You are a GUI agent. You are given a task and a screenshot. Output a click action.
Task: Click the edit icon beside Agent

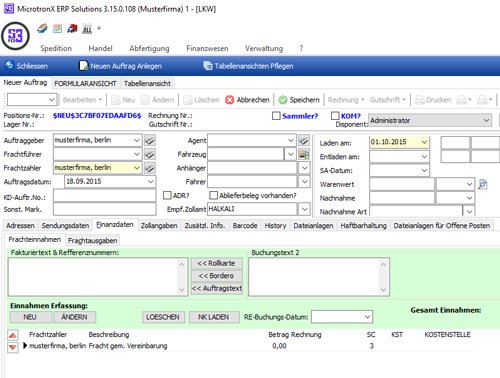click(304, 141)
